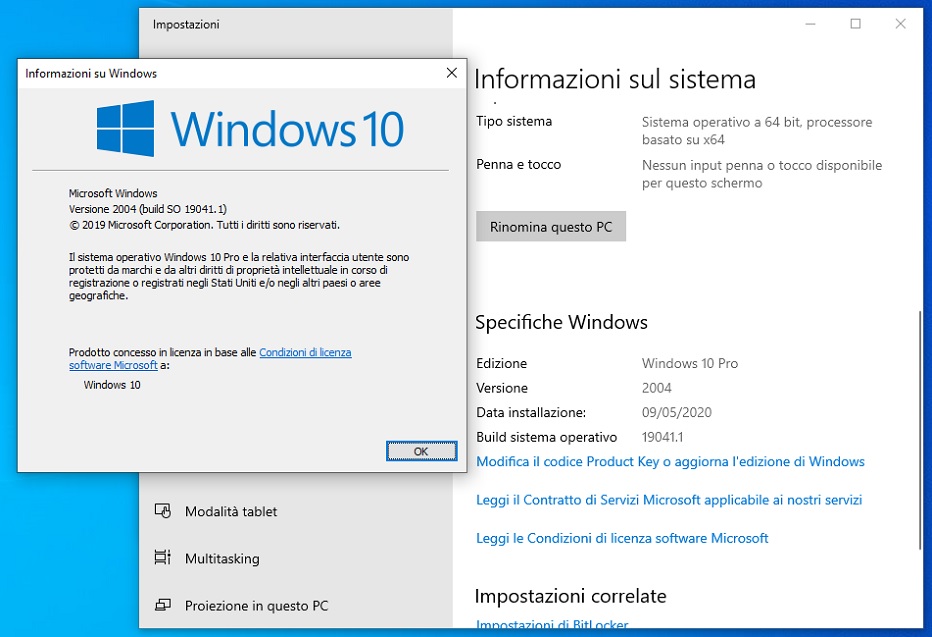The image size is (932, 637).
Task: Open Impostazioni di BitLocker link
Action: (552, 624)
